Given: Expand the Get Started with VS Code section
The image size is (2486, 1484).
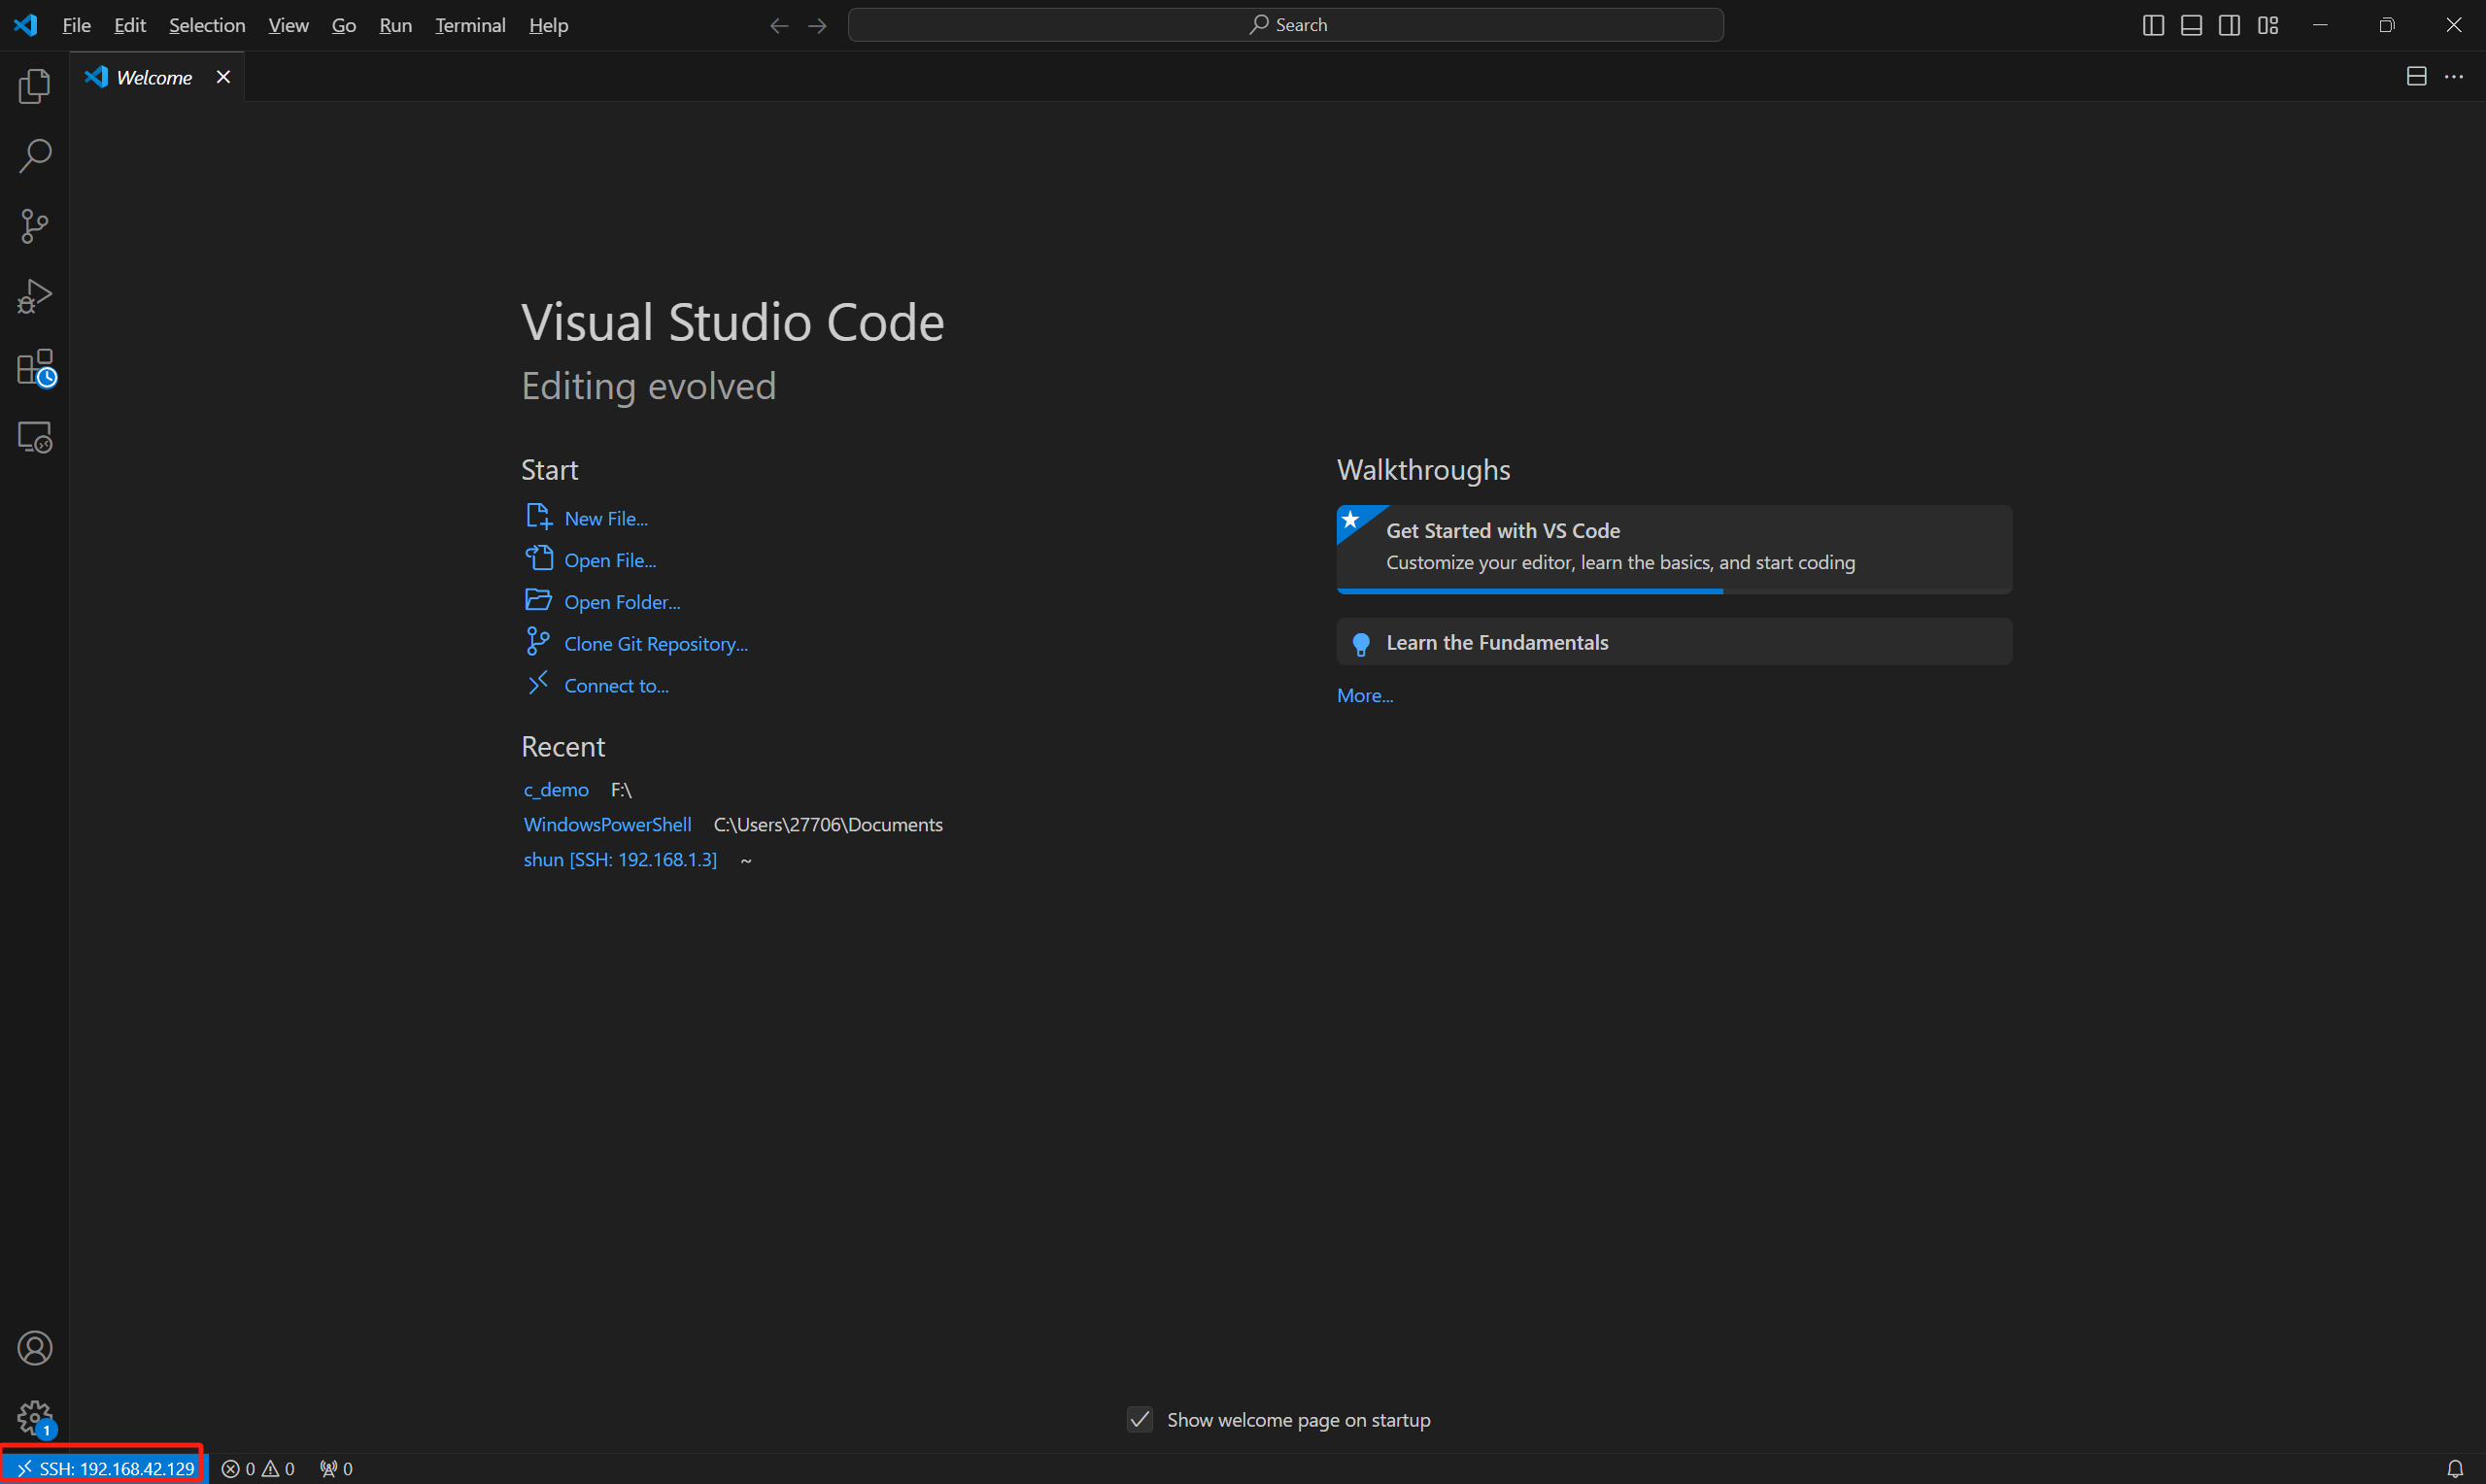Looking at the screenshot, I should click(x=1673, y=544).
